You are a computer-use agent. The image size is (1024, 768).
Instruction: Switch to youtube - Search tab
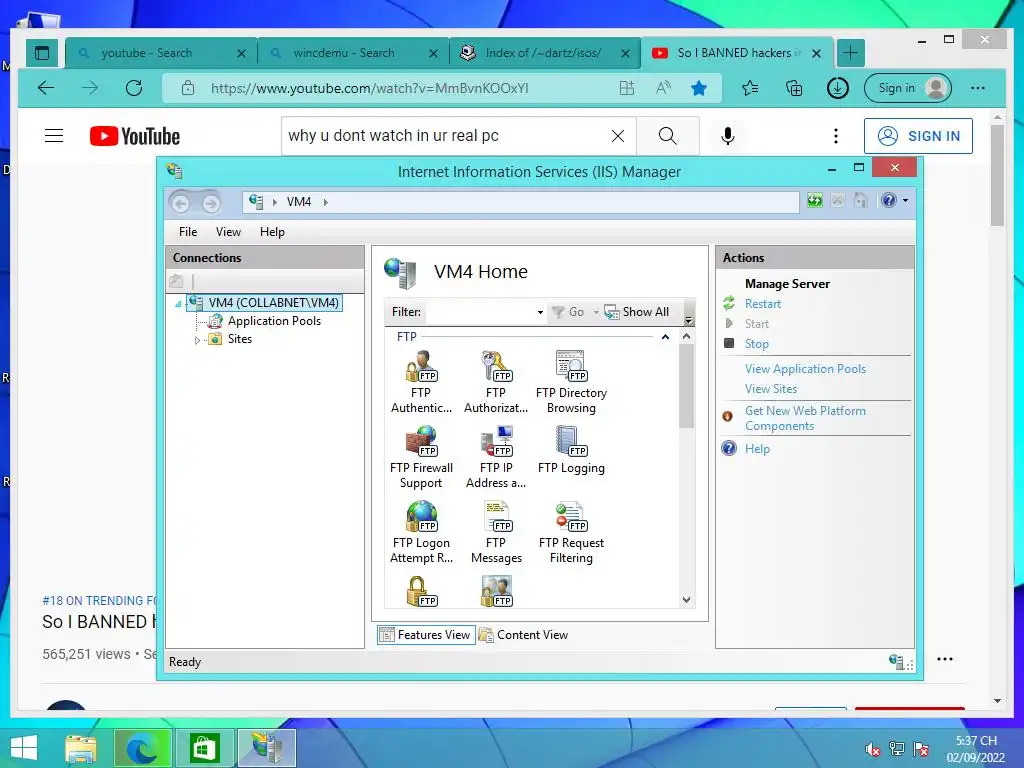coord(161,53)
